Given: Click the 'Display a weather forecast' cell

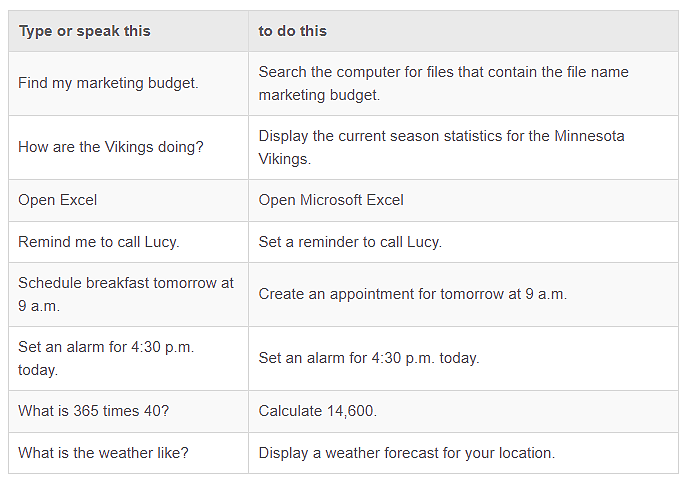Looking at the screenshot, I should click(x=463, y=453).
